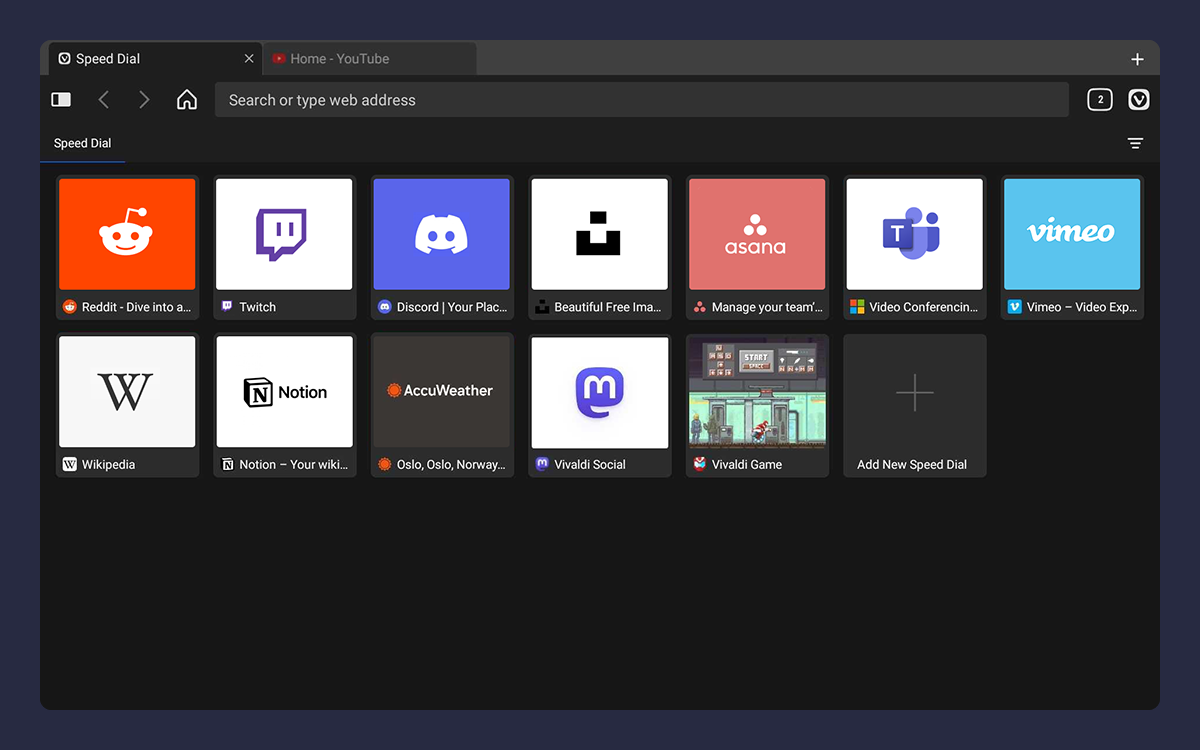Go forward with the right arrow
This screenshot has height=750, width=1200.
pos(144,100)
